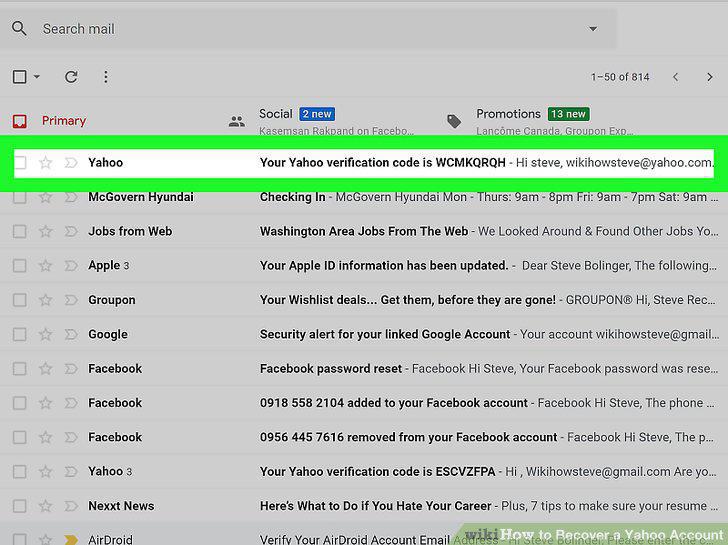Screen dimensions: 728x545
Task: Click the 2 new Social badge
Action: (x=317, y=114)
